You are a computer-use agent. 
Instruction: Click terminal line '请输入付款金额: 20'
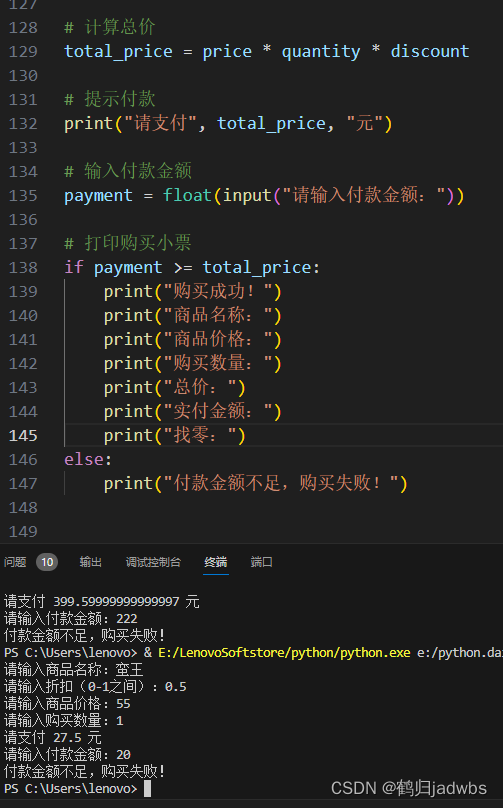point(67,754)
